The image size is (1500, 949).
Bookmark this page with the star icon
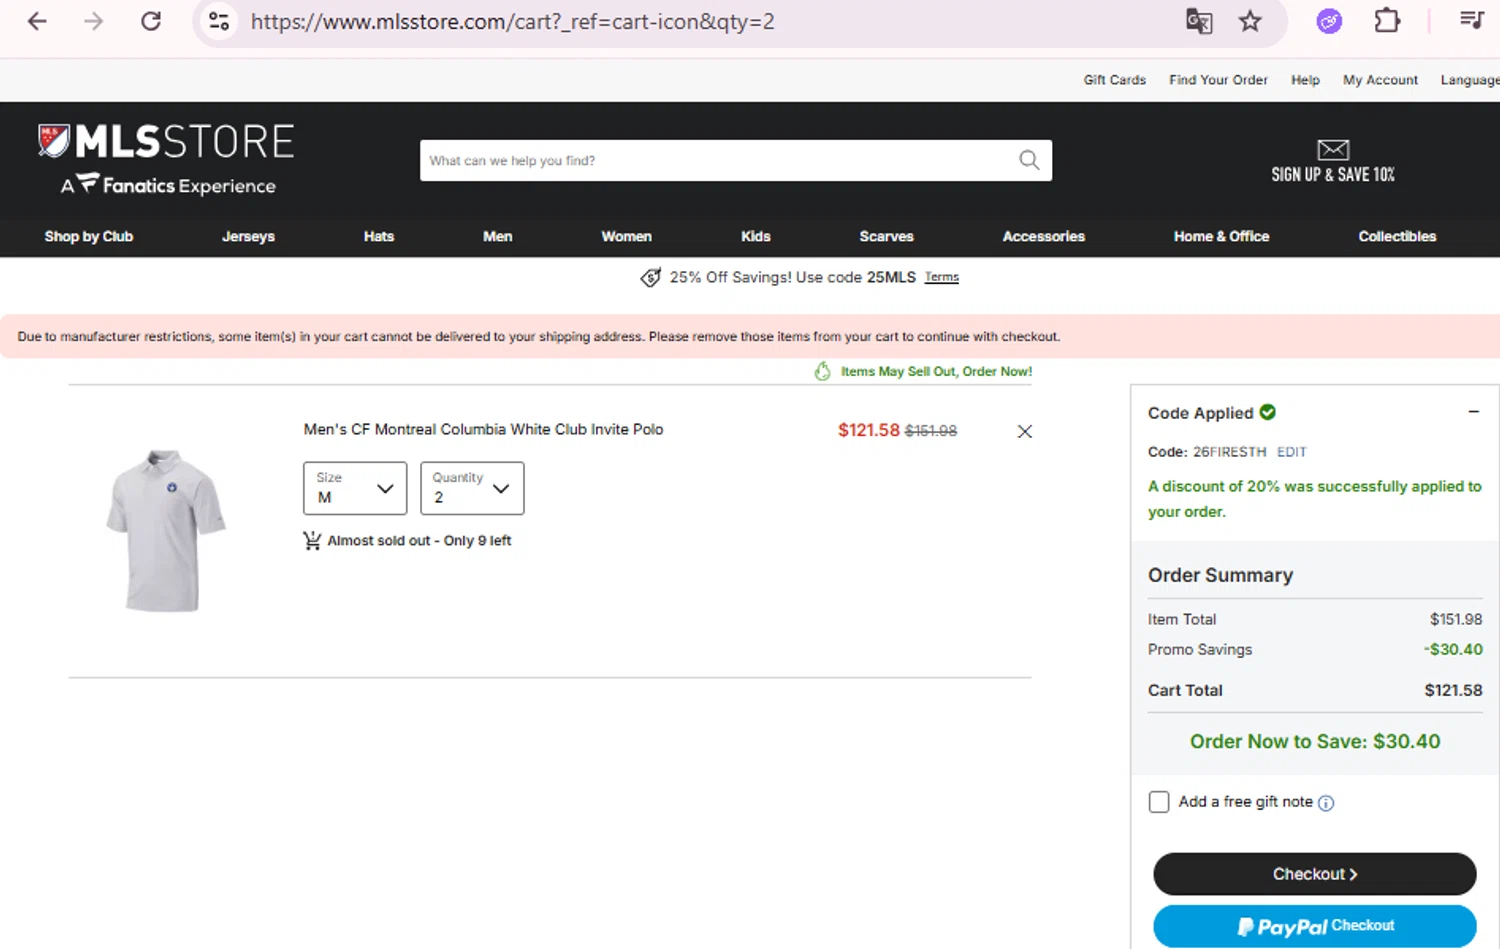[1250, 21]
